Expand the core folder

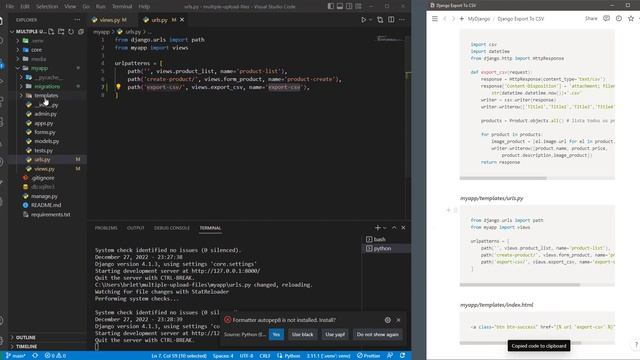36,50
